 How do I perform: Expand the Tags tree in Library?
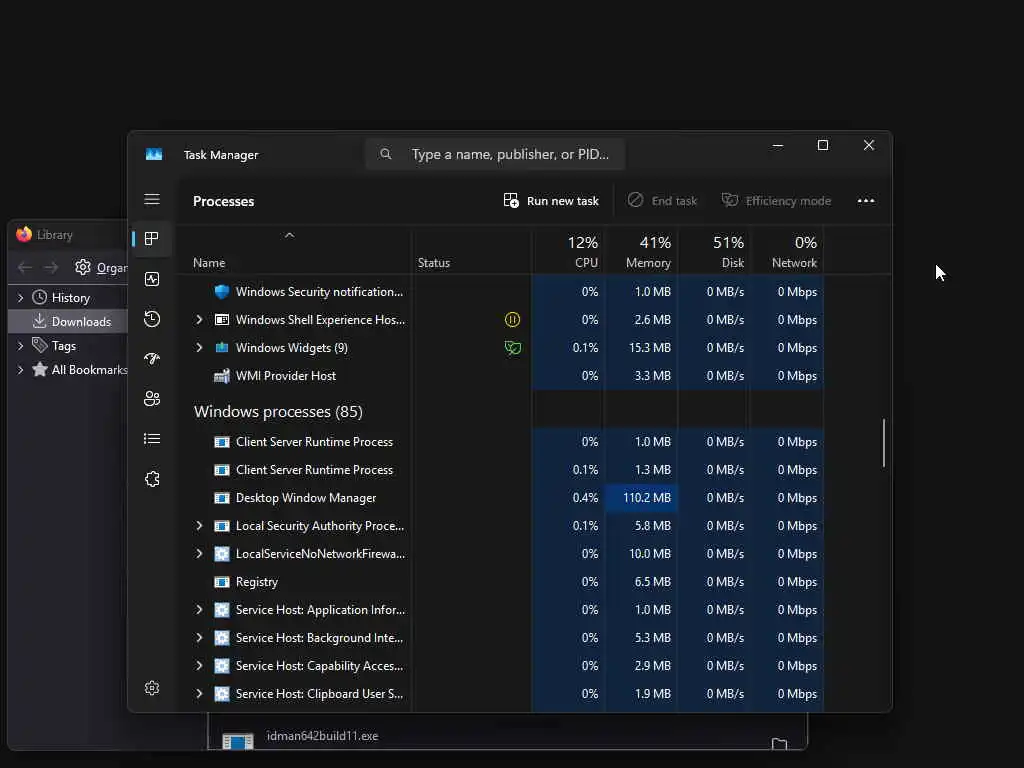(20, 345)
